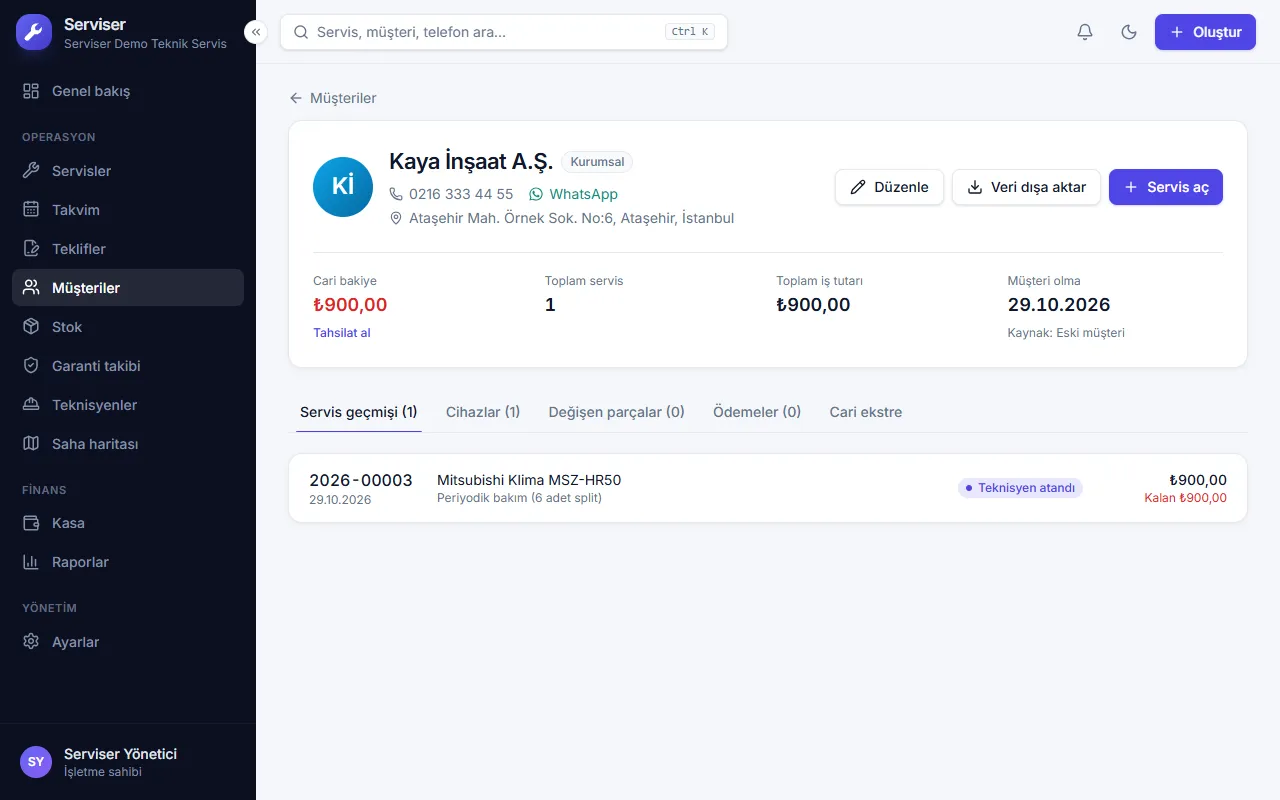
Task: Open service record 2026-00003
Action: pyautogui.click(x=768, y=488)
